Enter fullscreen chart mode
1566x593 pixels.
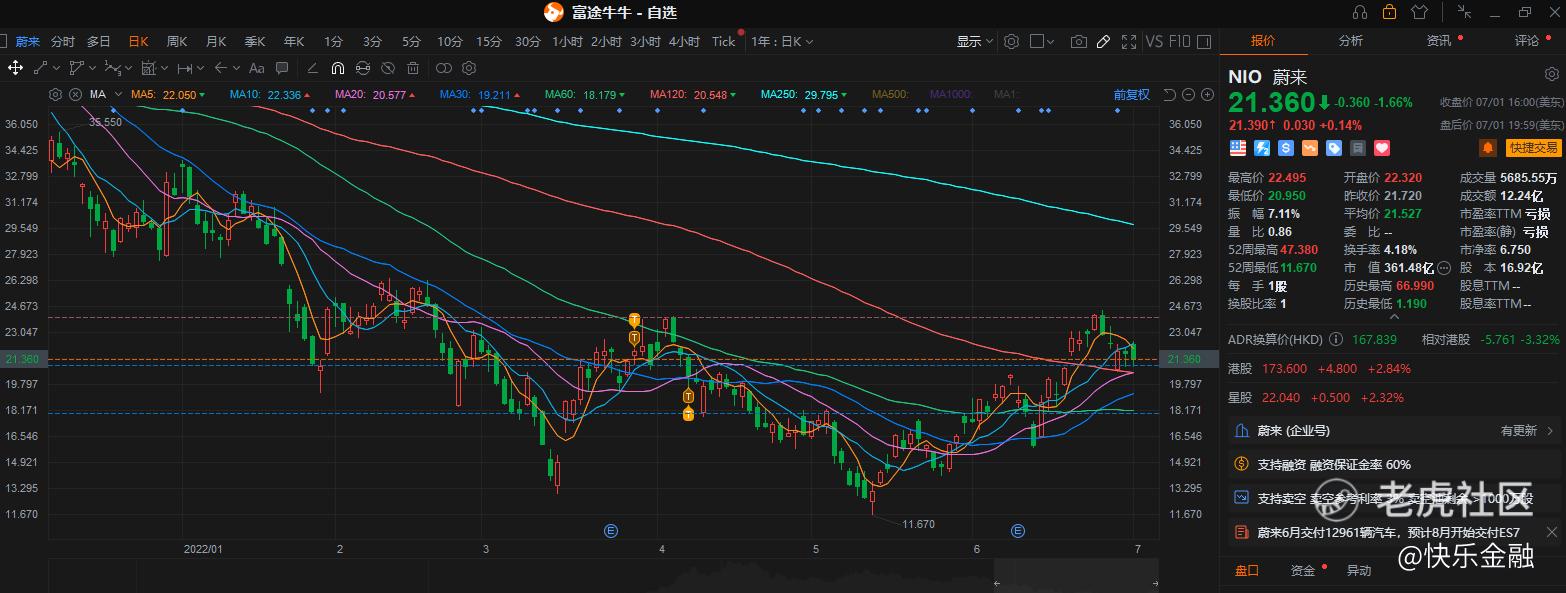click(x=1129, y=42)
